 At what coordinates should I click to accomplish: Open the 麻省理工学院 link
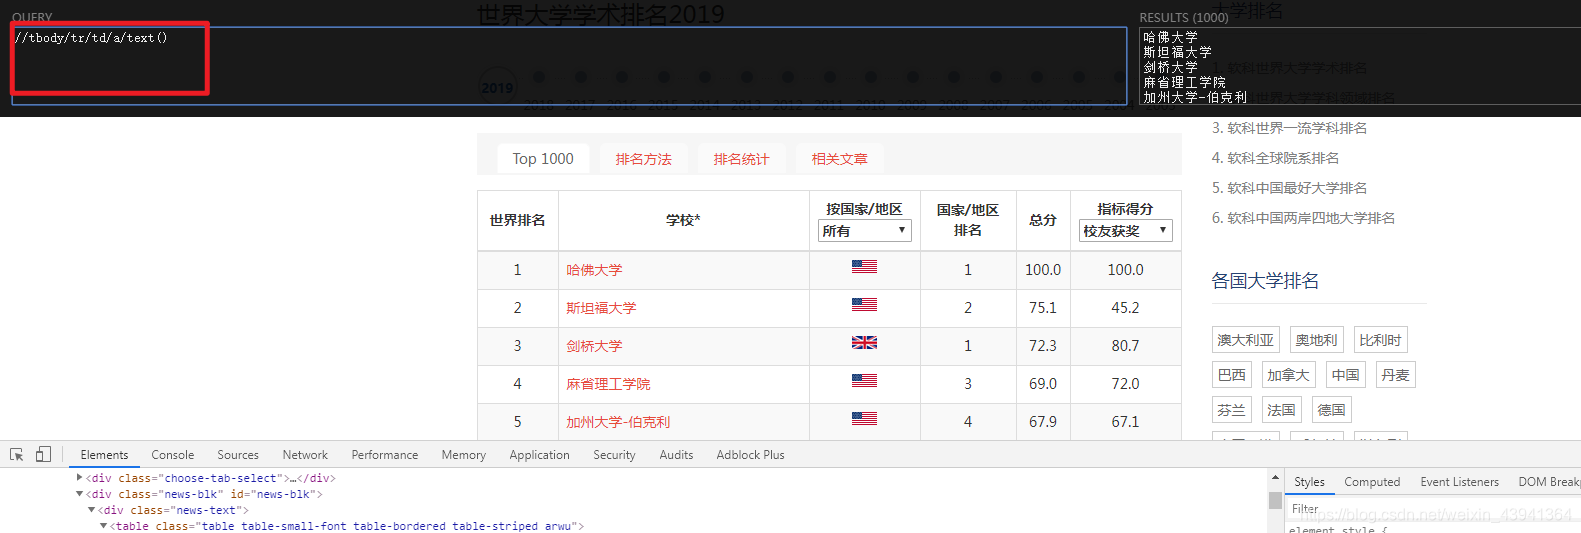coord(608,384)
